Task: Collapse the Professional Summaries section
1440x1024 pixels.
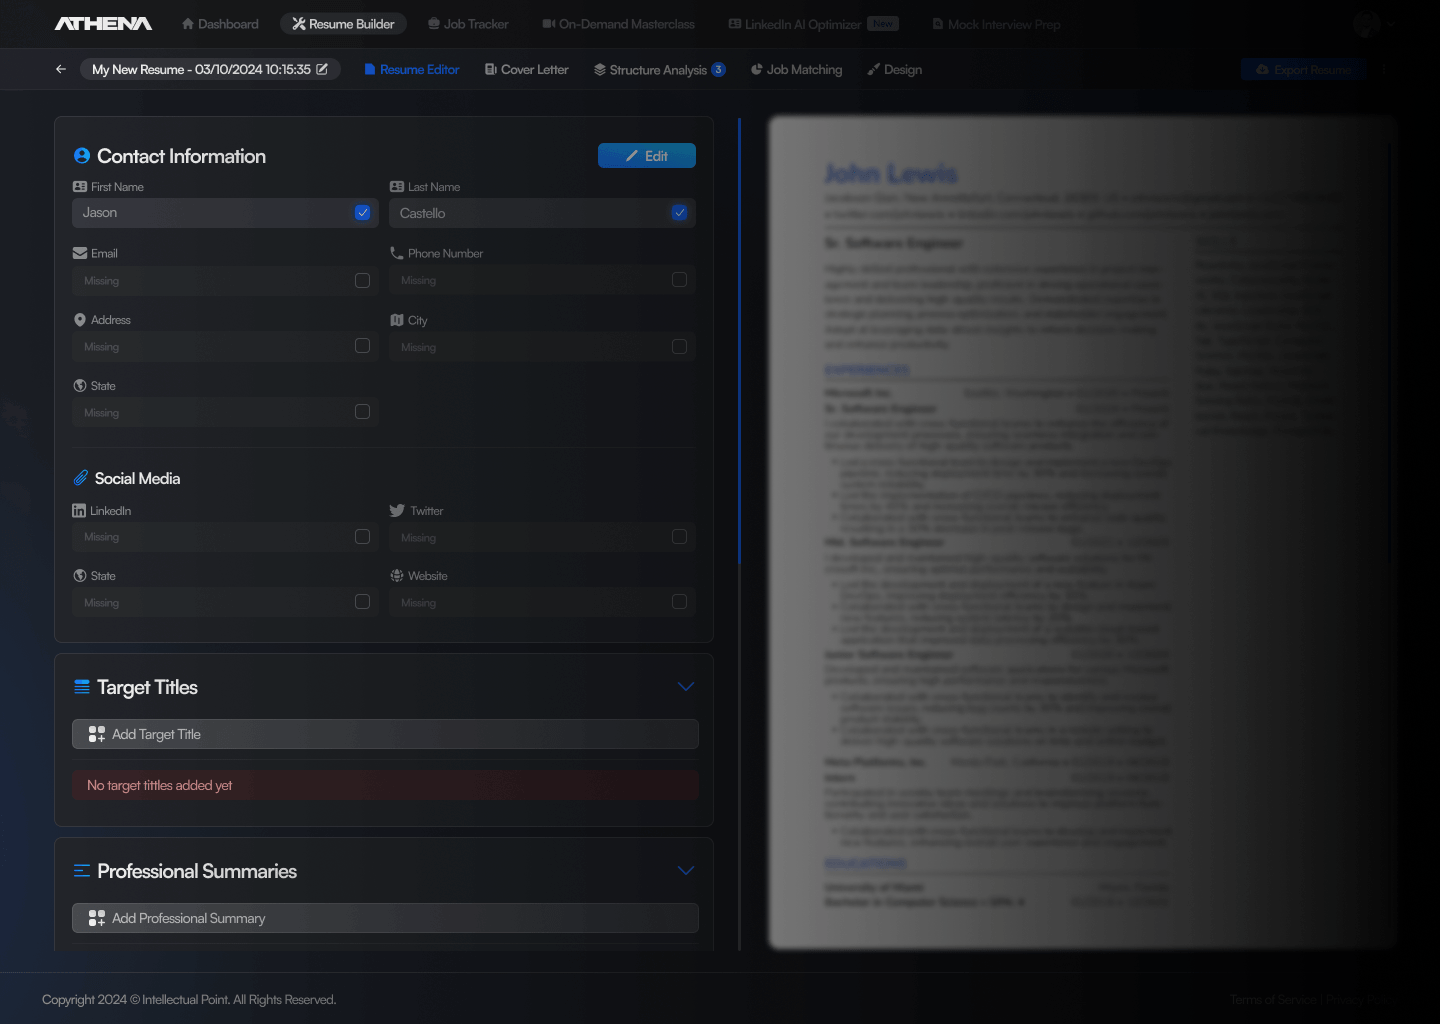Action: point(686,870)
